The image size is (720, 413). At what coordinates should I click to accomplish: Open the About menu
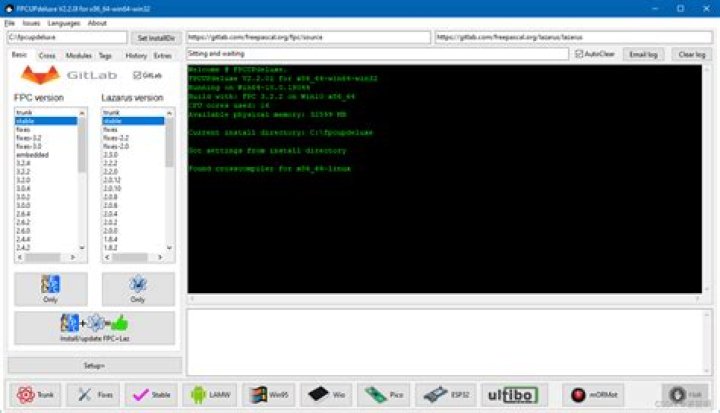point(97,23)
